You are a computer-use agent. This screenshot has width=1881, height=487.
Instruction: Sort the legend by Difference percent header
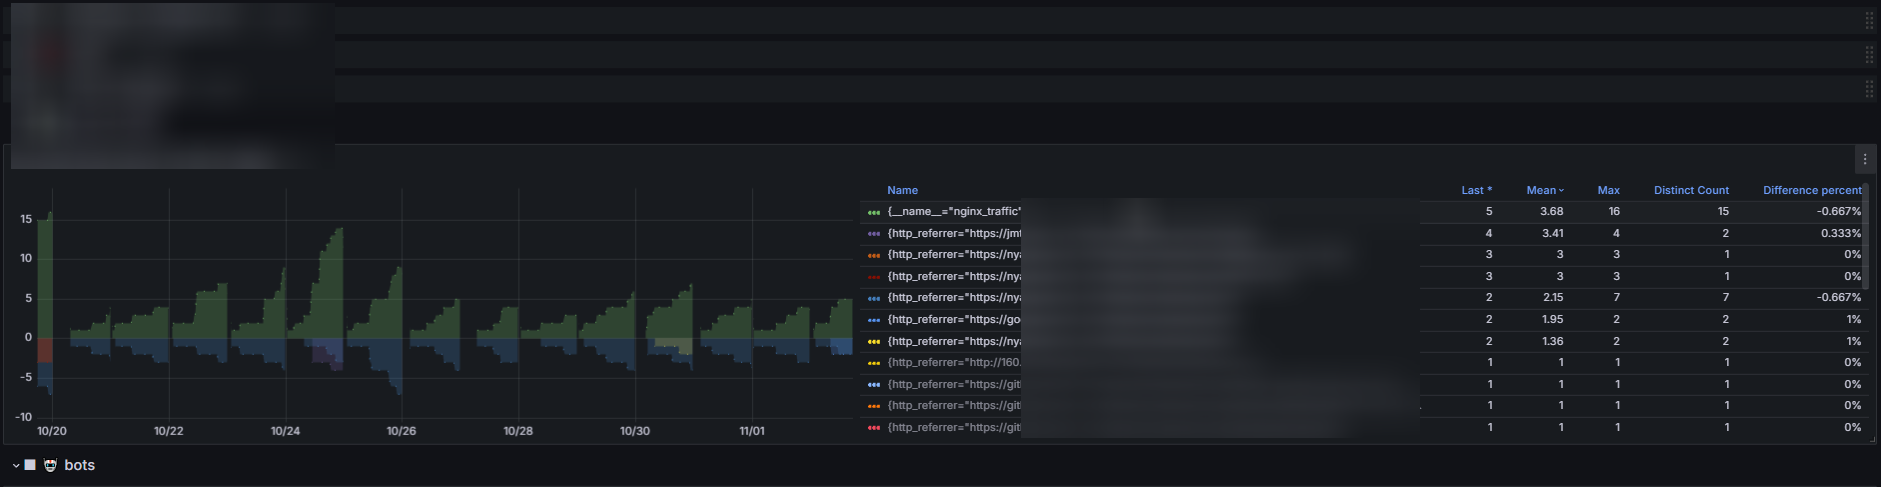click(x=1811, y=190)
